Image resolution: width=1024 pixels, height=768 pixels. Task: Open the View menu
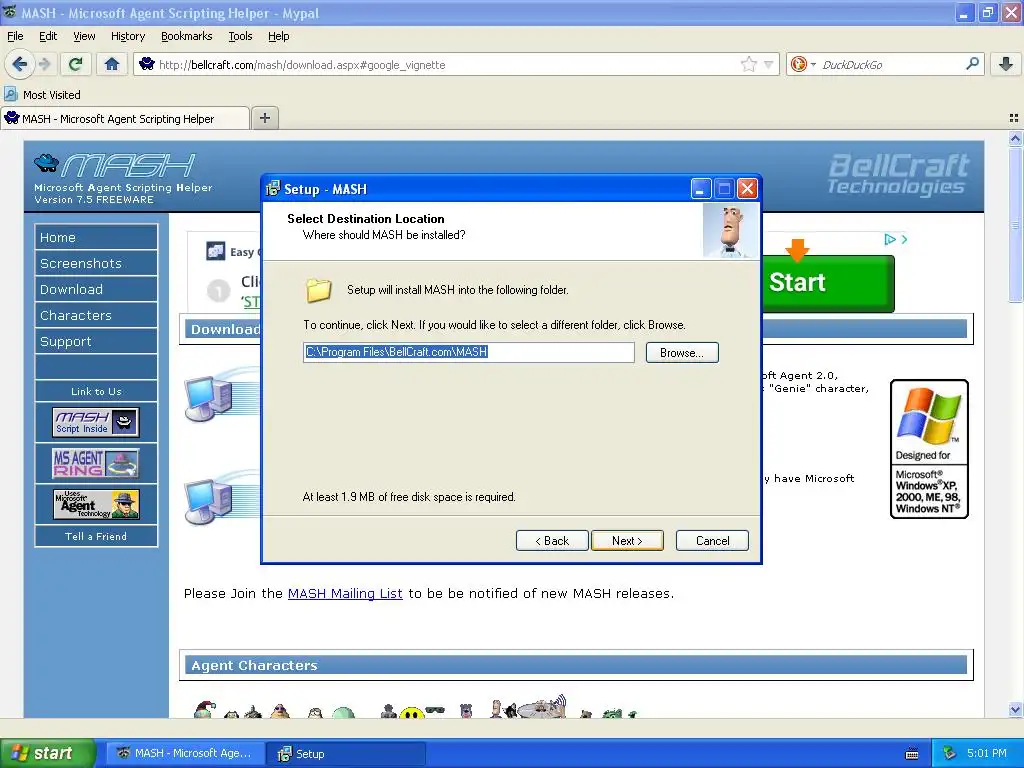(x=84, y=36)
